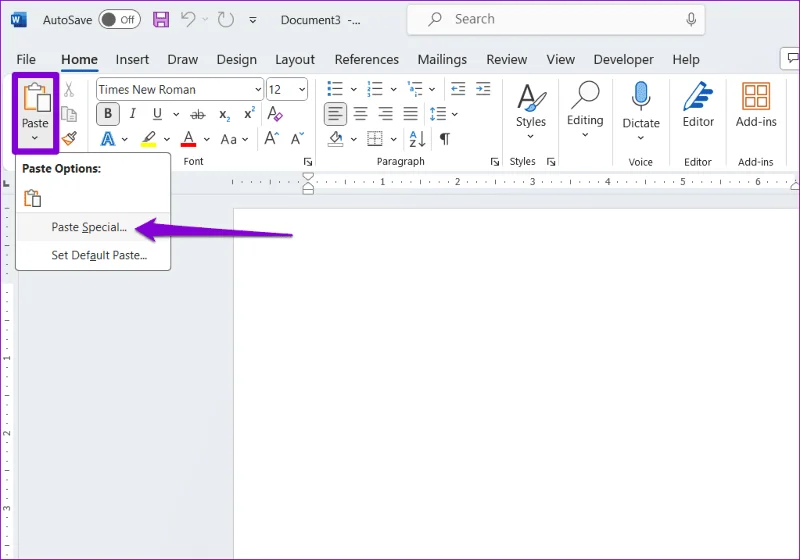
Task: Shrink the font size
Action: 297,138
